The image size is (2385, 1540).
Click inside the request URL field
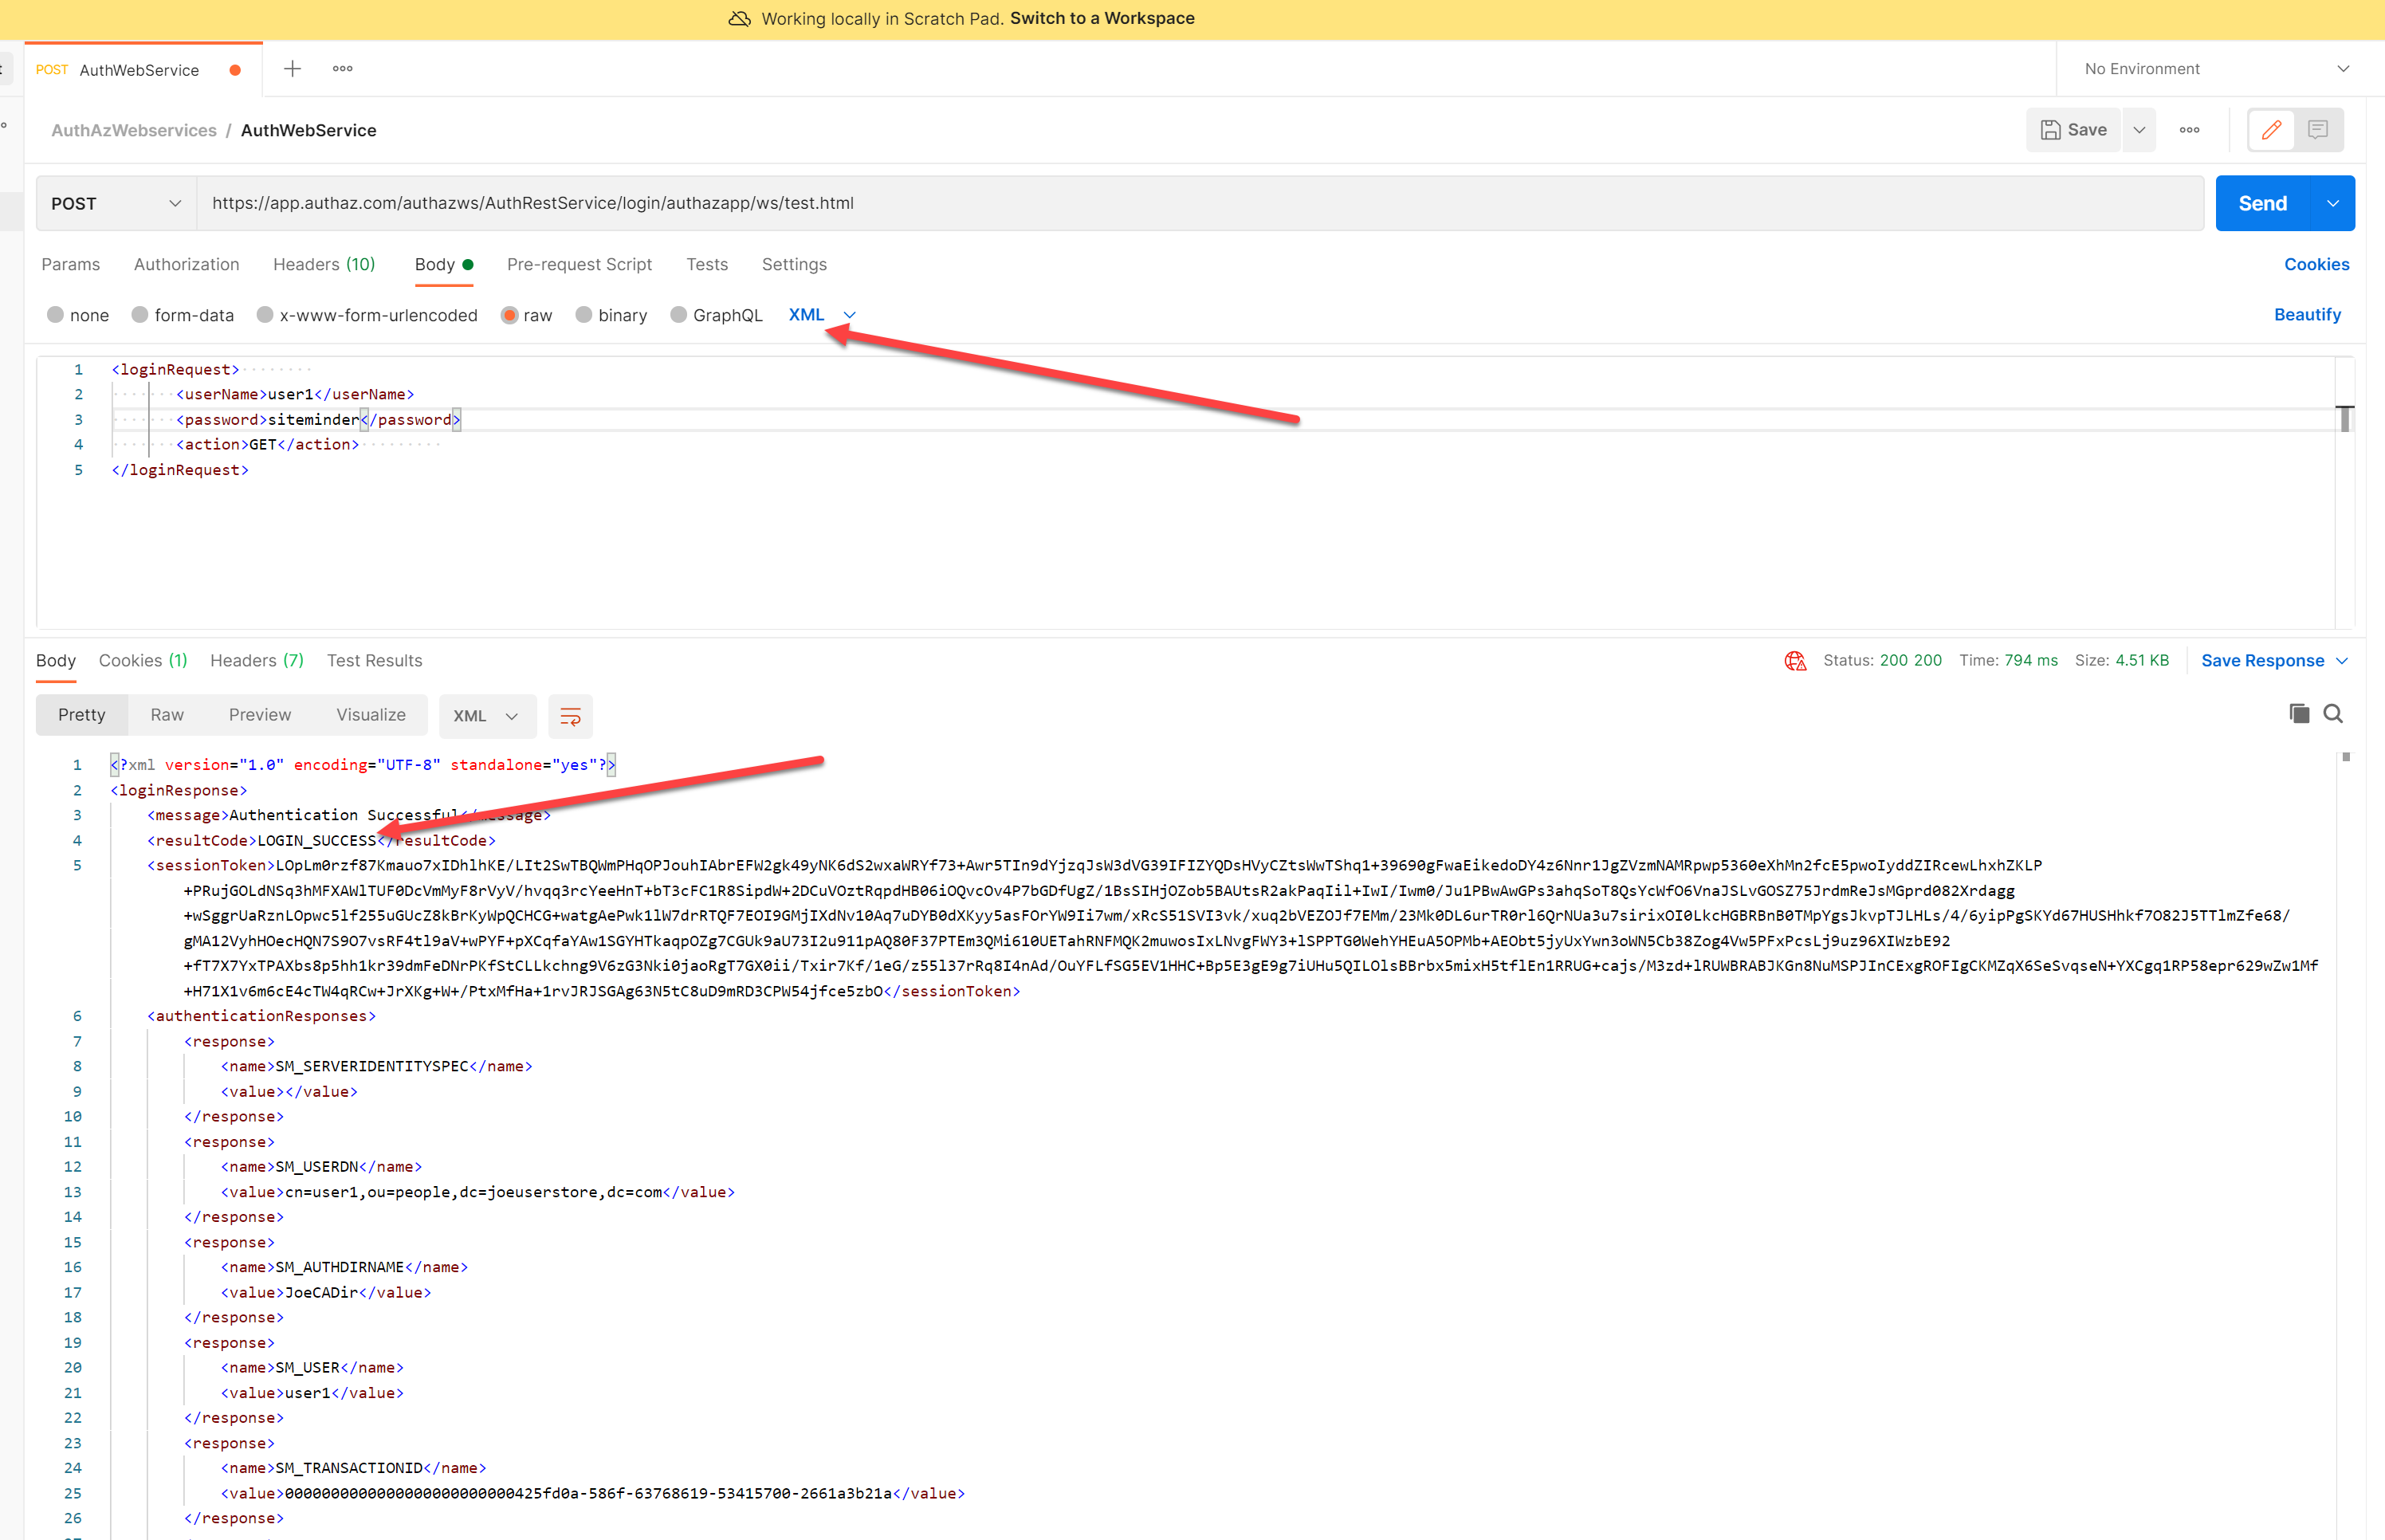tap(1200, 203)
